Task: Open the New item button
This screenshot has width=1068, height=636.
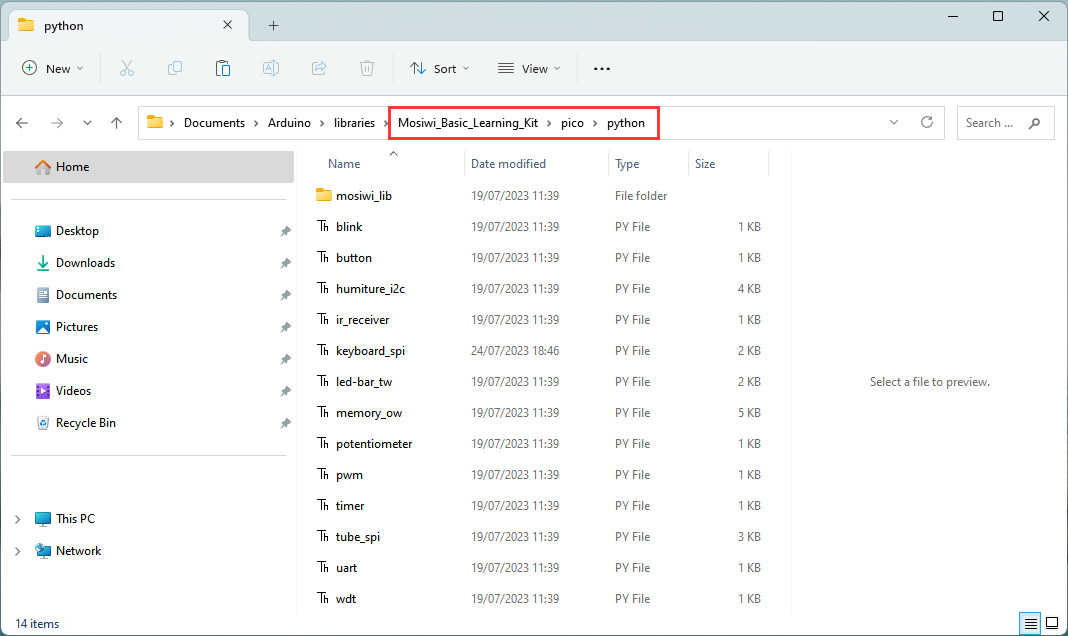Action: (x=52, y=68)
